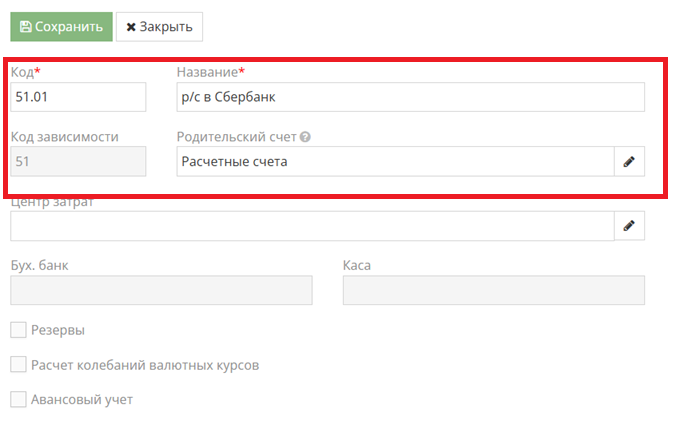The image size is (681, 440).
Task: Click the pencil icon for Центр затрат
Action: [x=629, y=226]
